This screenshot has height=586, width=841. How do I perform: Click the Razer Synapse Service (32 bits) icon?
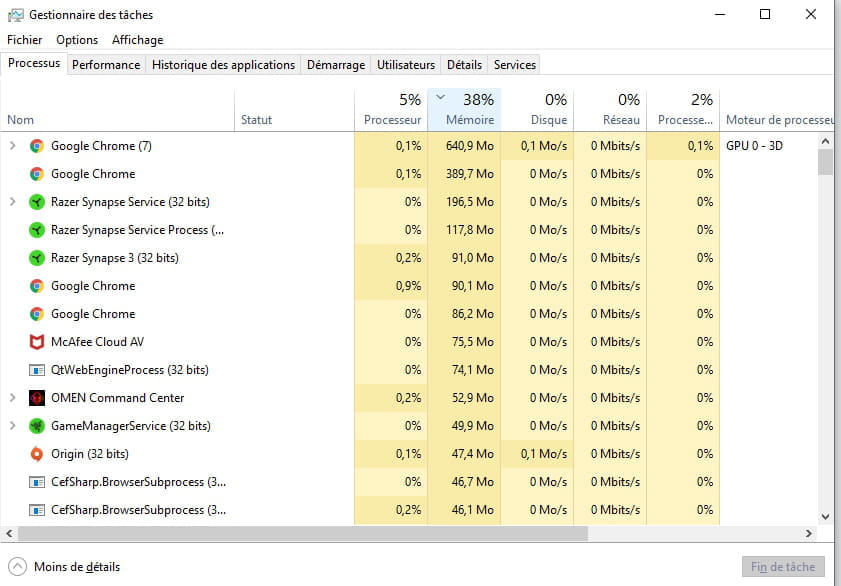click(x=36, y=202)
